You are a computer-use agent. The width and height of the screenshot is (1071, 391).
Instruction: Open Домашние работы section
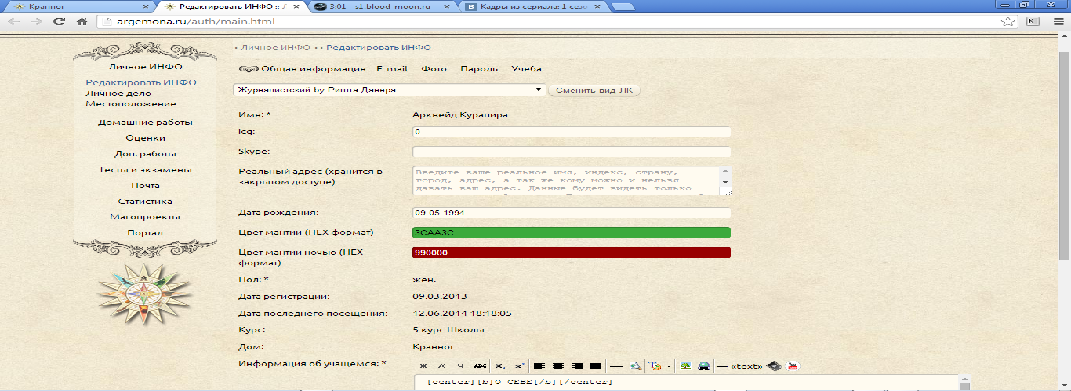tap(145, 122)
